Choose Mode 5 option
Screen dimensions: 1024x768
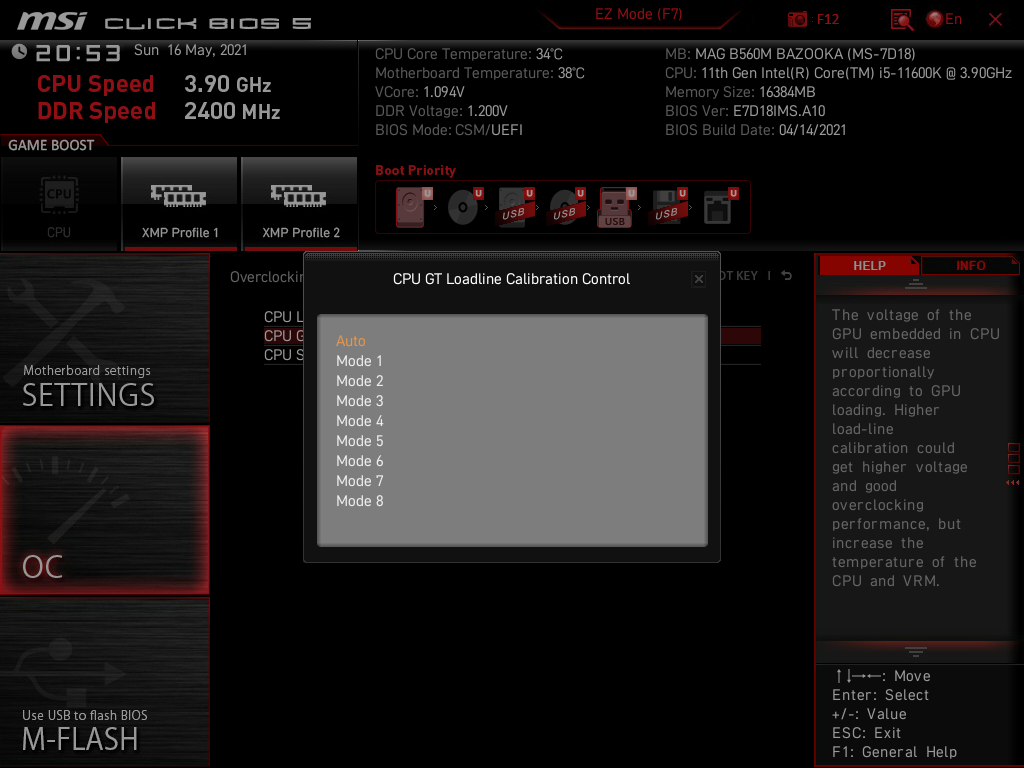point(359,441)
